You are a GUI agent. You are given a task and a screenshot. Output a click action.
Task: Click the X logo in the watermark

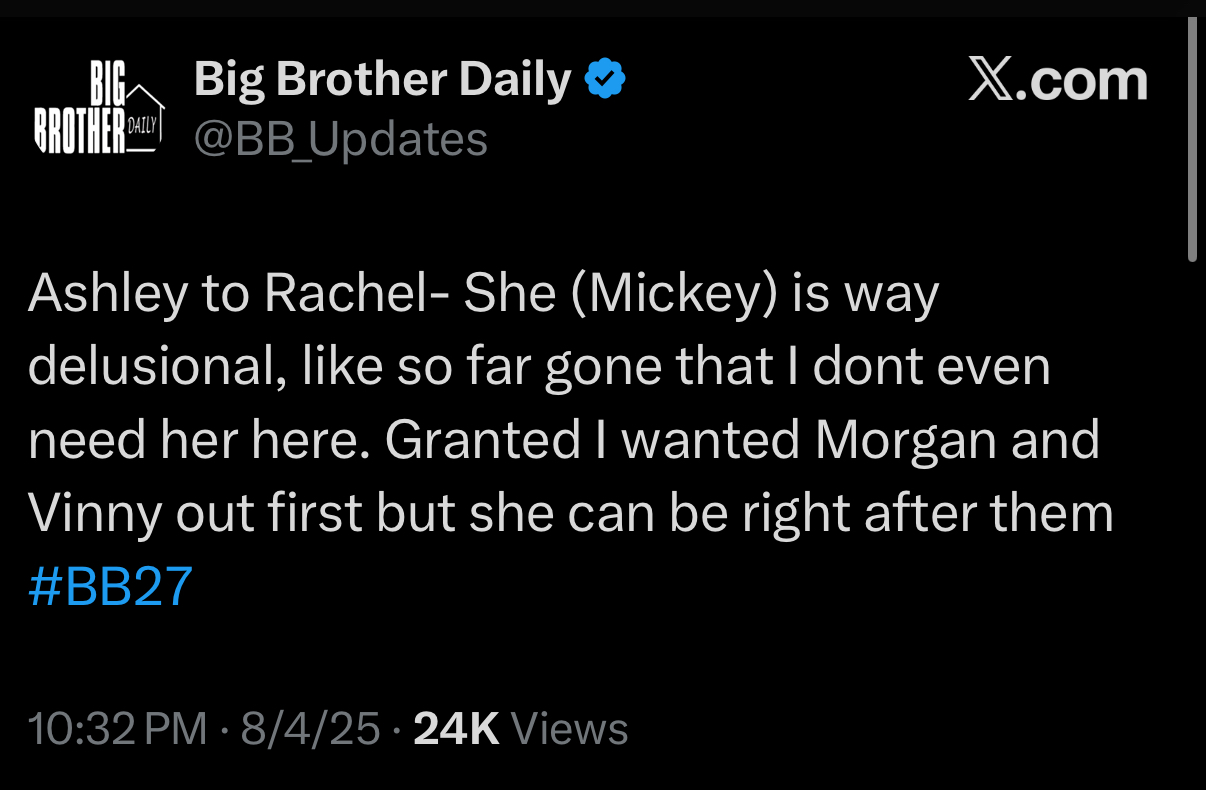pos(993,80)
